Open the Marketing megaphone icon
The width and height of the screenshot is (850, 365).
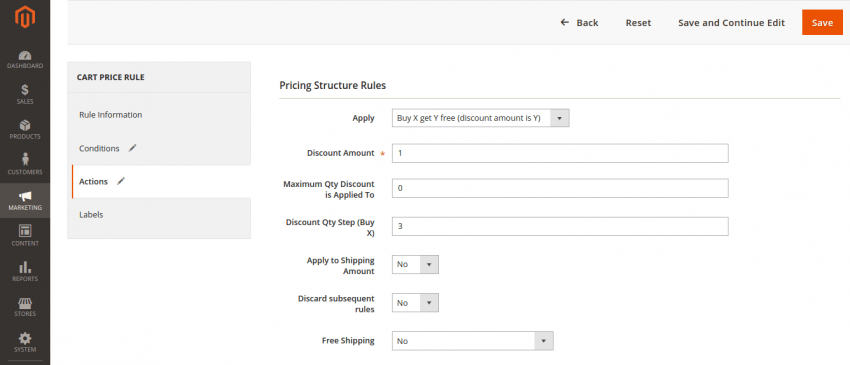[25, 196]
